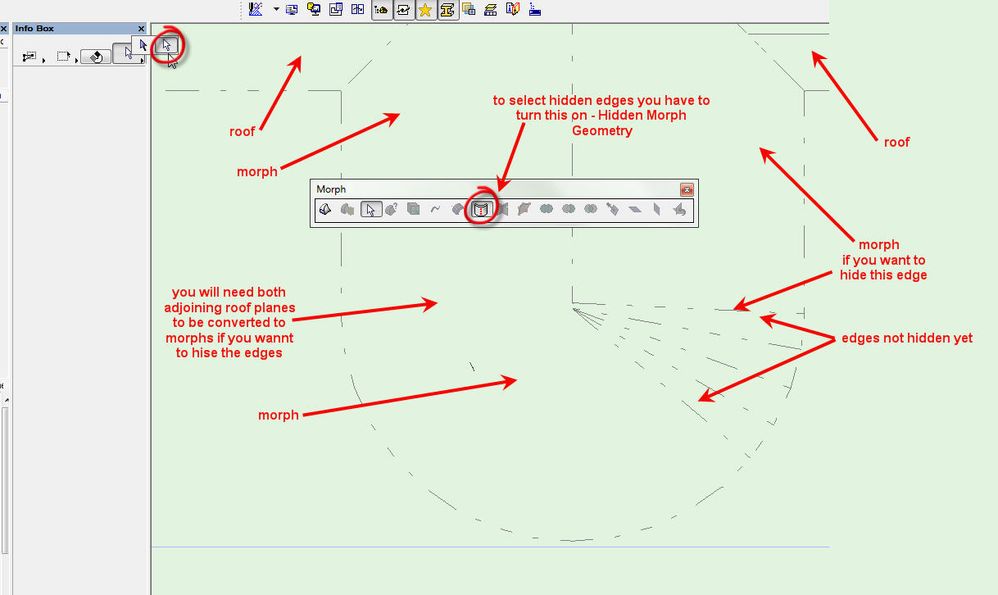Image resolution: width=998 pixels, height=595 pixels.
Task: Close the Info Box panel
Action: (x=141, y=29)
